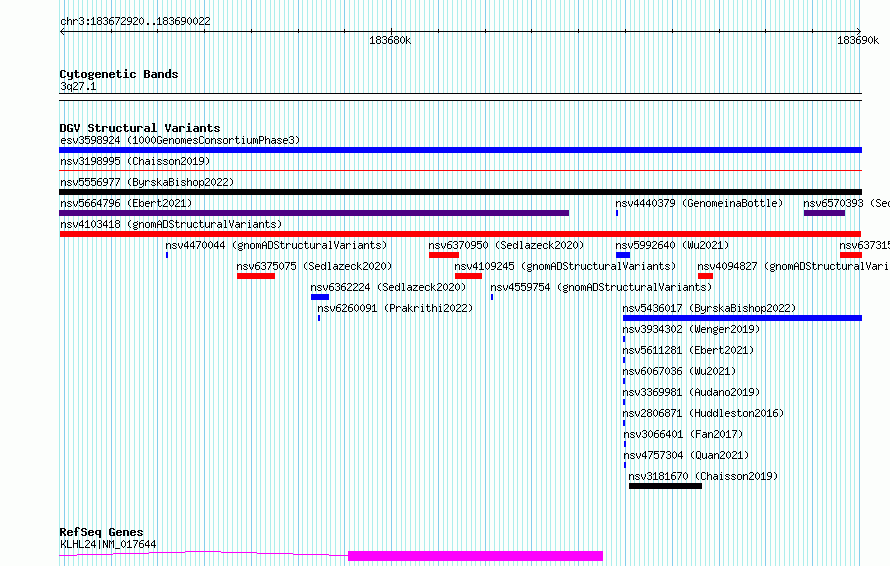Click nsv4109245 (gnomADStructuralVariants) label
The image size is (890, 566).
tap(565, 266)
